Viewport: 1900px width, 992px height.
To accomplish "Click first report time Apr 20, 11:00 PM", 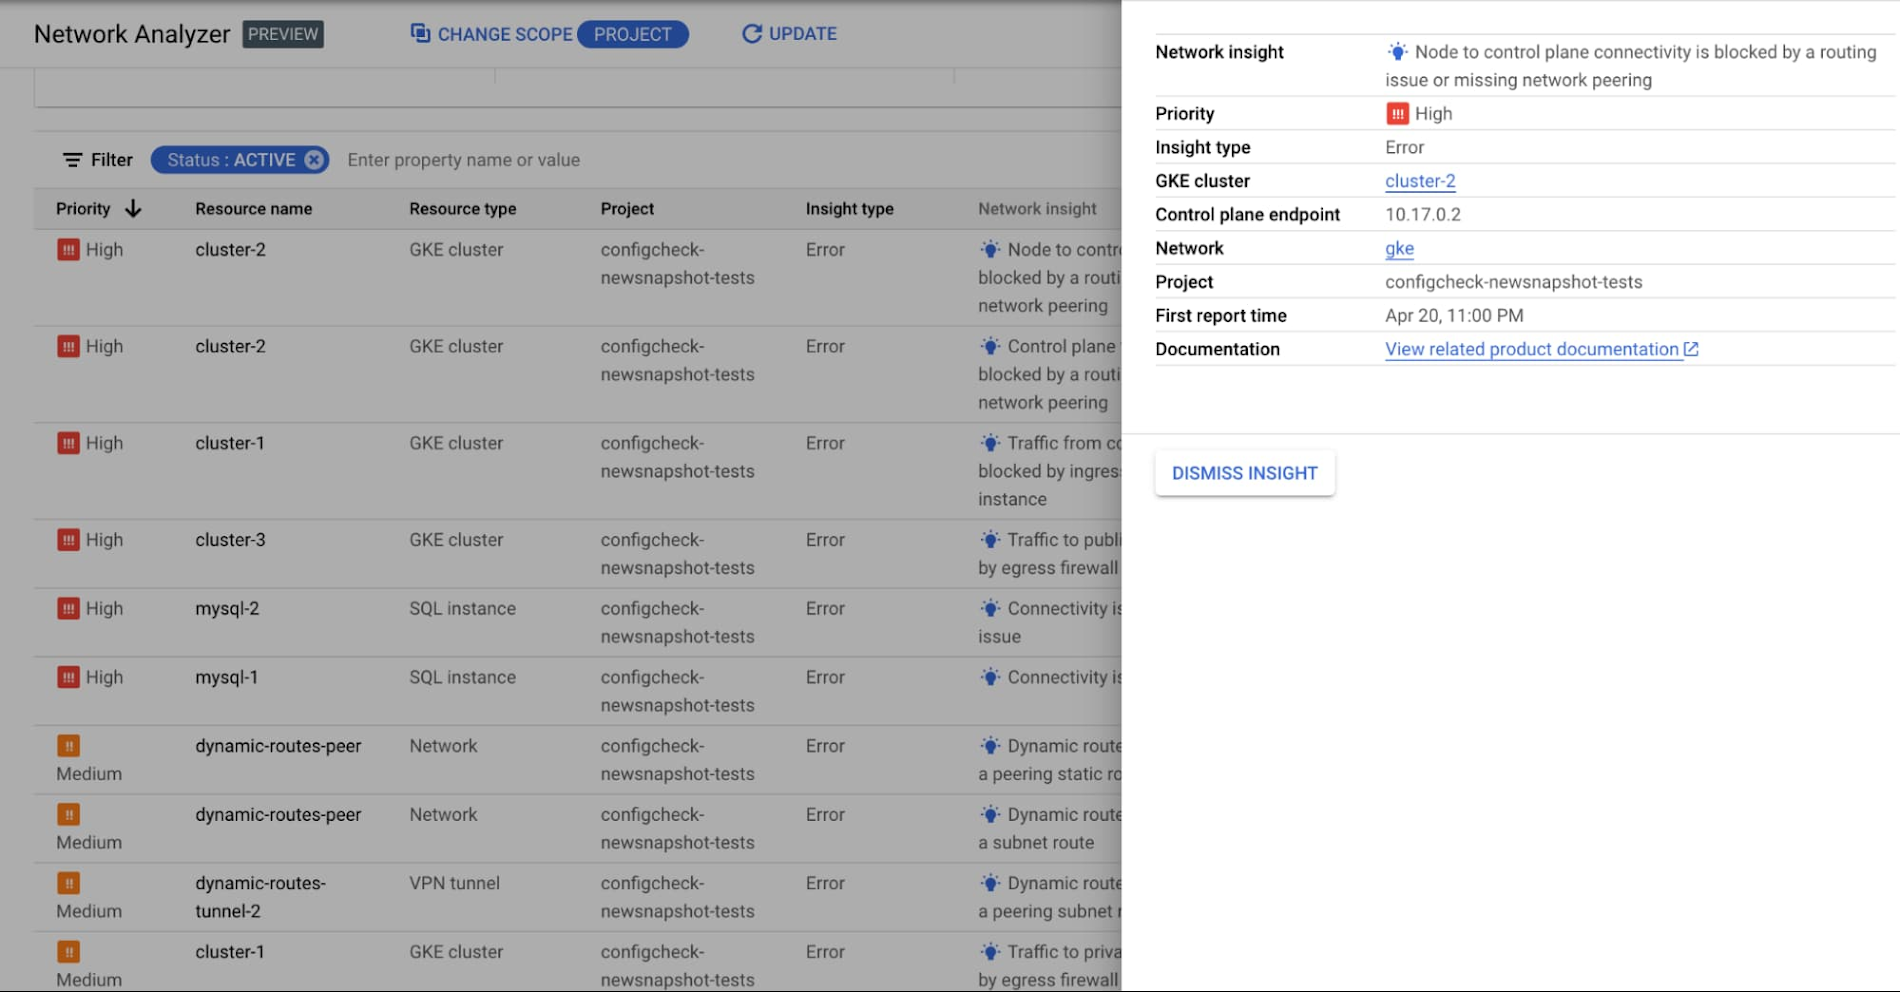I will pos(1454,316).
